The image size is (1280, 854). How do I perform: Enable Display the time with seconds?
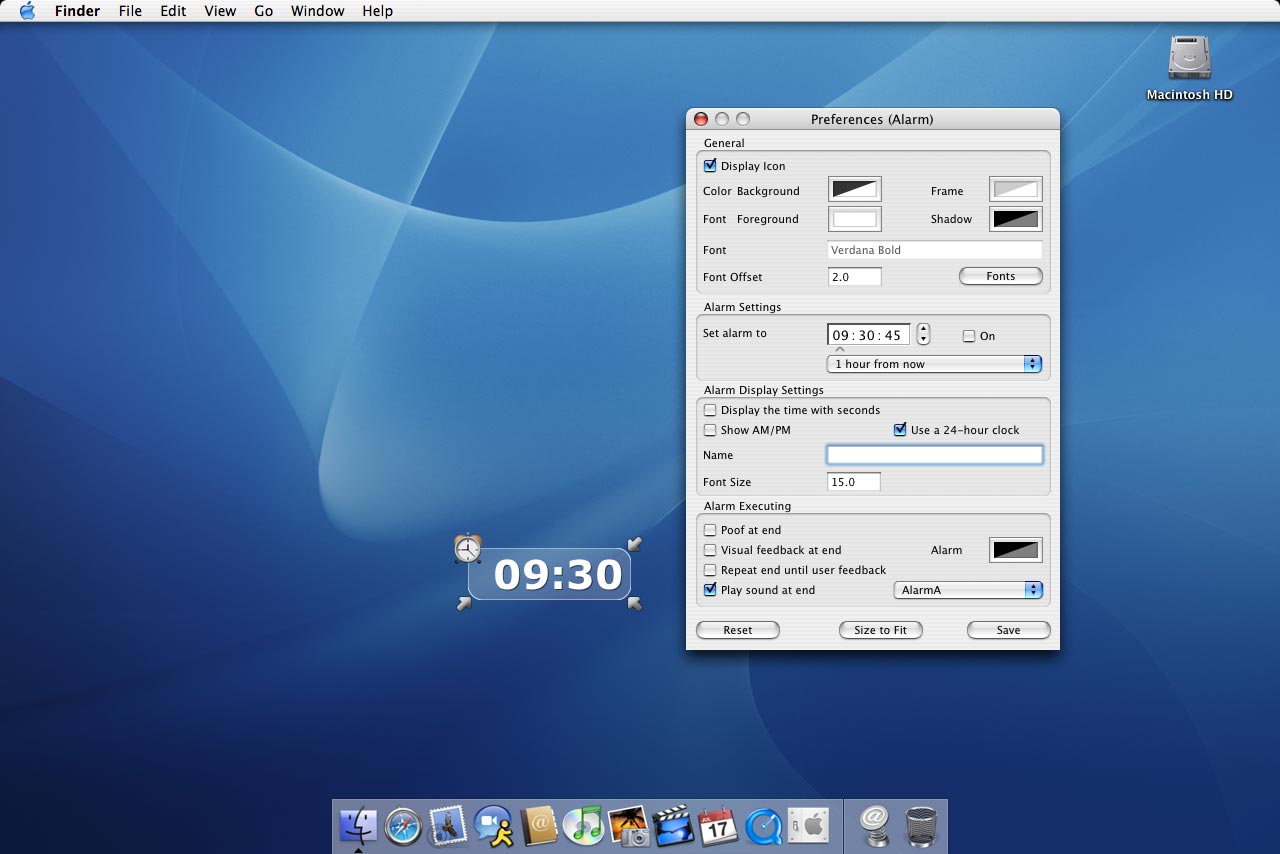[x=710, y=410]
